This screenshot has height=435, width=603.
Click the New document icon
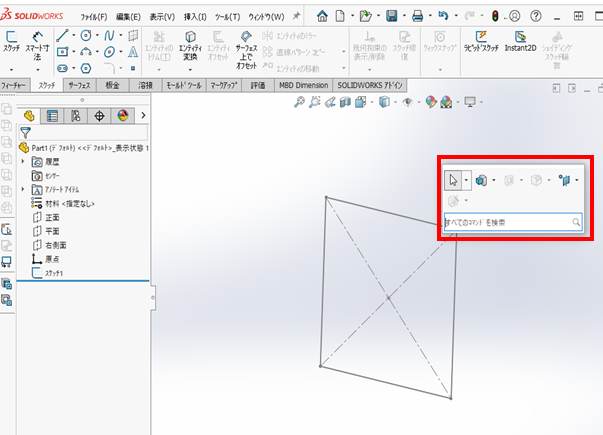pos(340,16)
